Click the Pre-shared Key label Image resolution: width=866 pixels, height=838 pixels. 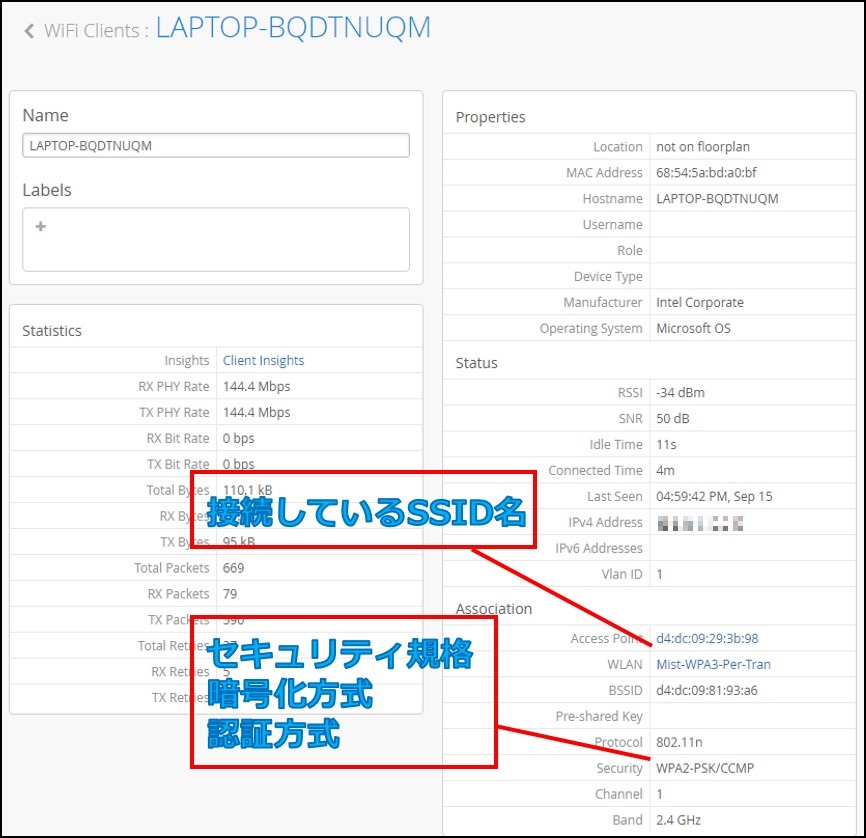(x=599, y=716)
